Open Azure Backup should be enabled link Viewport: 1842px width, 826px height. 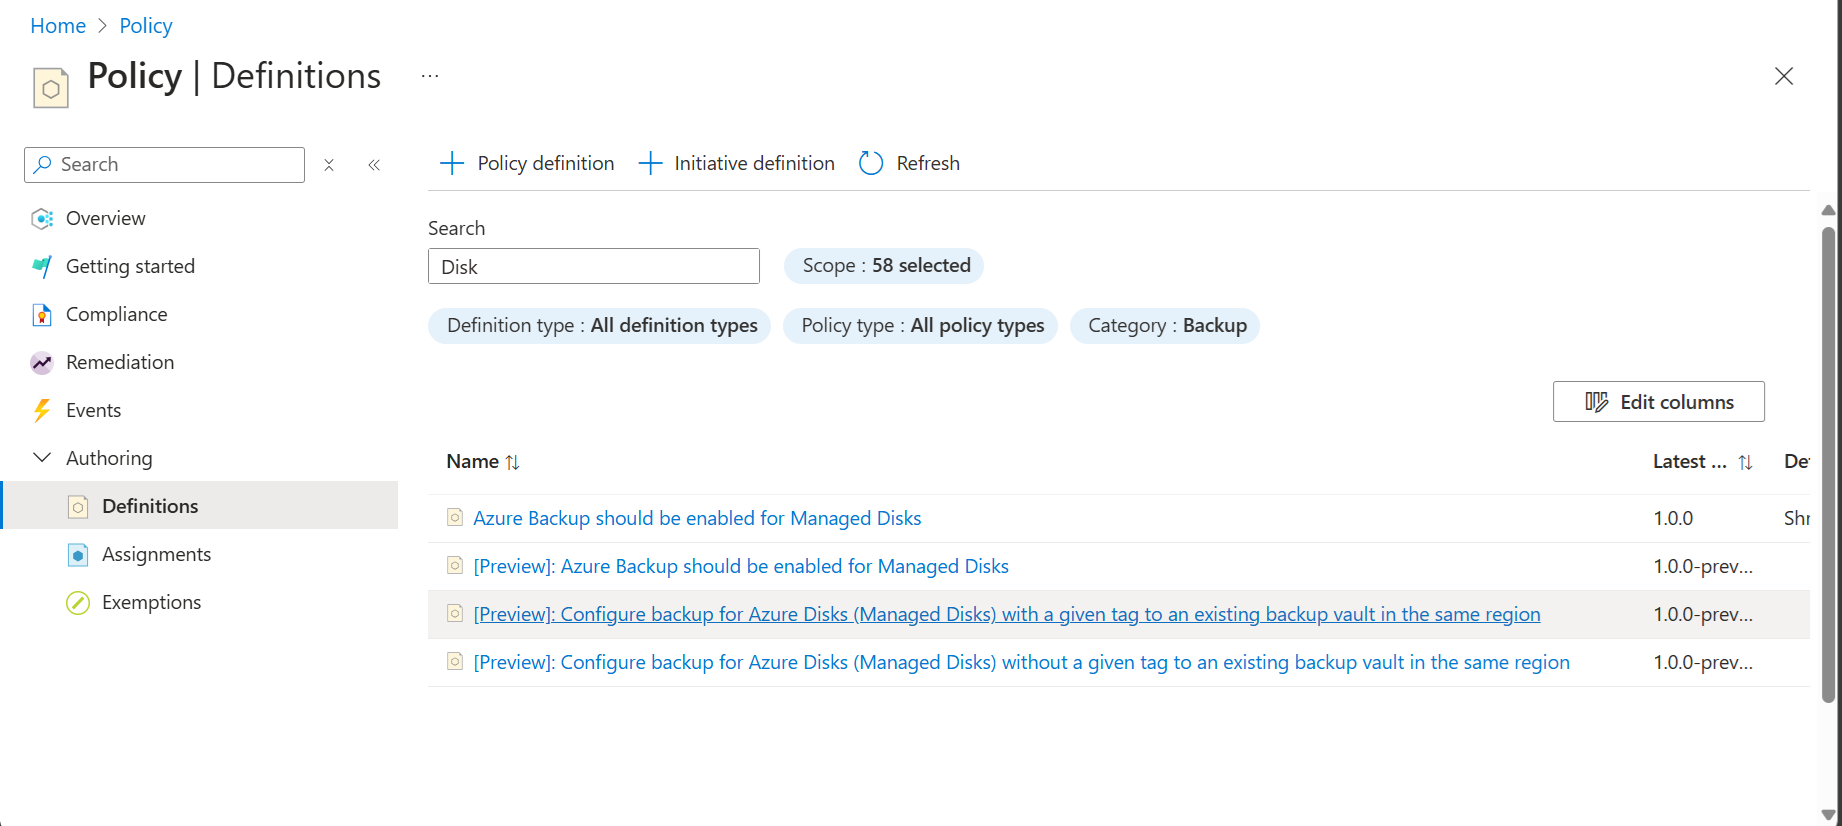[x=697, y=518]
